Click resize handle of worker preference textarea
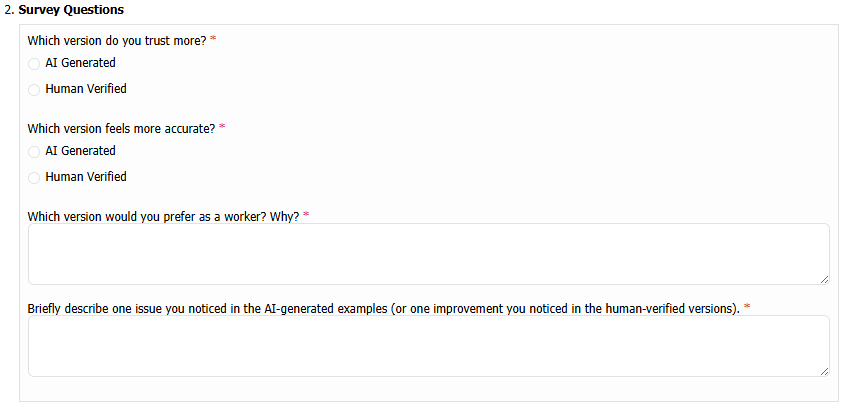Screen dimensions: 844x405 (x=824, y=279)
